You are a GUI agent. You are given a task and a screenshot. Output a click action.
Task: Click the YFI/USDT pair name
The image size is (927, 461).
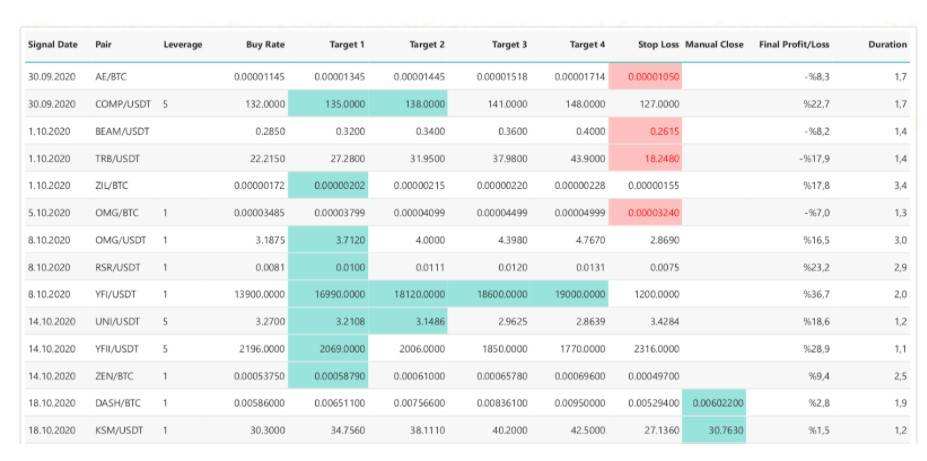point(115,294)
